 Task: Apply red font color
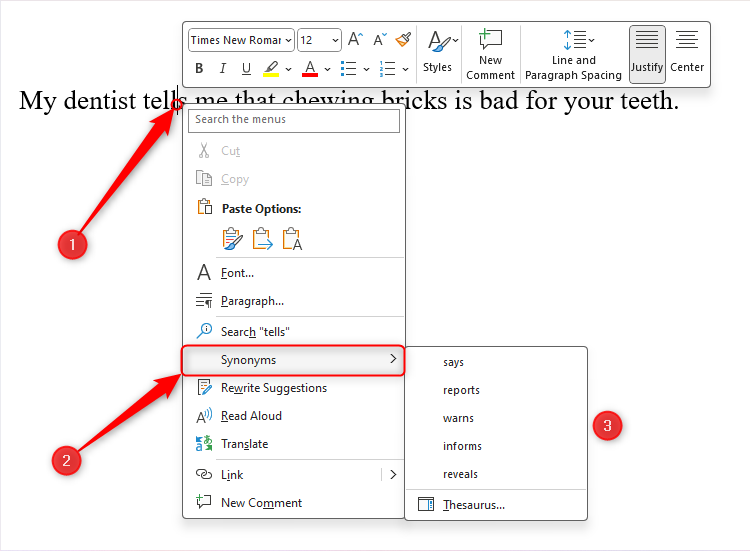point(310,68)
